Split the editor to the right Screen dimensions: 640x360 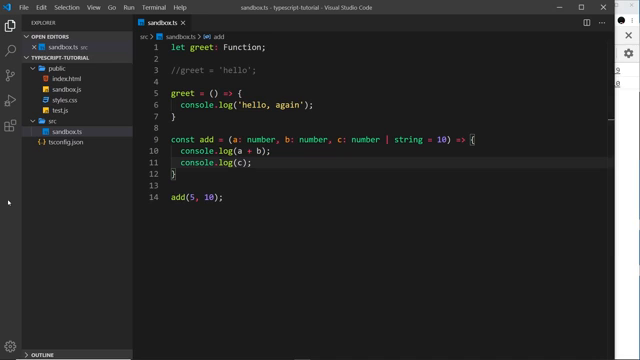587,23
